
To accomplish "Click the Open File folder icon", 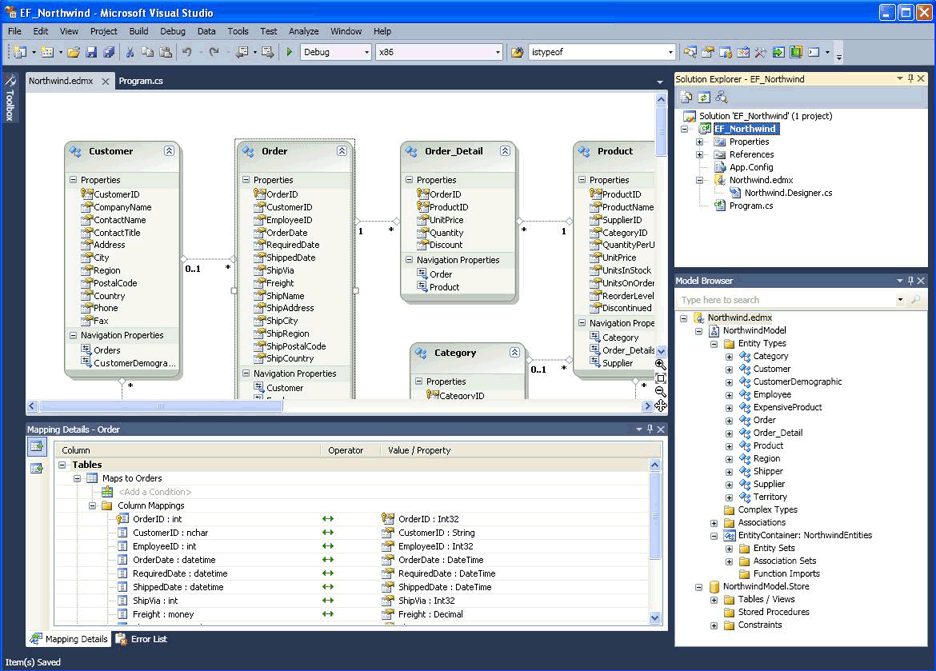I will (73, 53).
